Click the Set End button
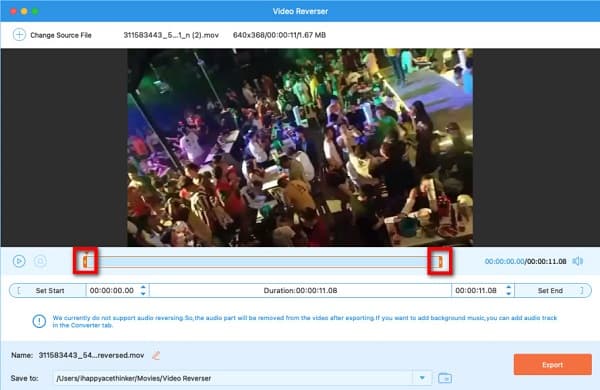The image size is (600, 390). 553,290
